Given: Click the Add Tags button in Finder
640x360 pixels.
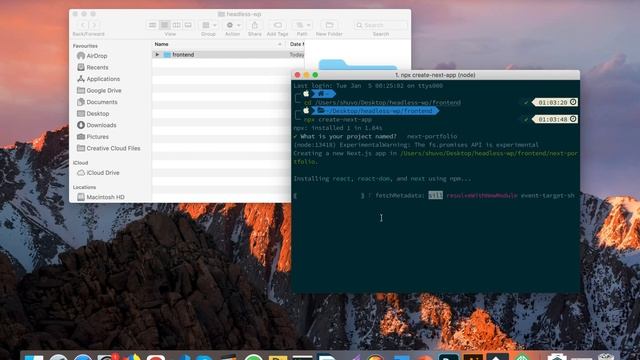Looking at the screenshot, I should click(x=278, y=25).
